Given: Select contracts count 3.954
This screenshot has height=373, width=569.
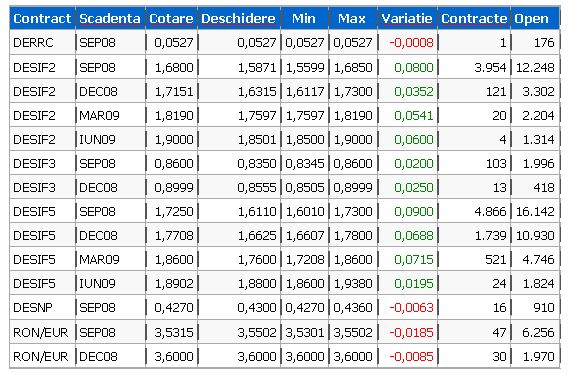Looking at the screenshot, I should pos(490,67).
